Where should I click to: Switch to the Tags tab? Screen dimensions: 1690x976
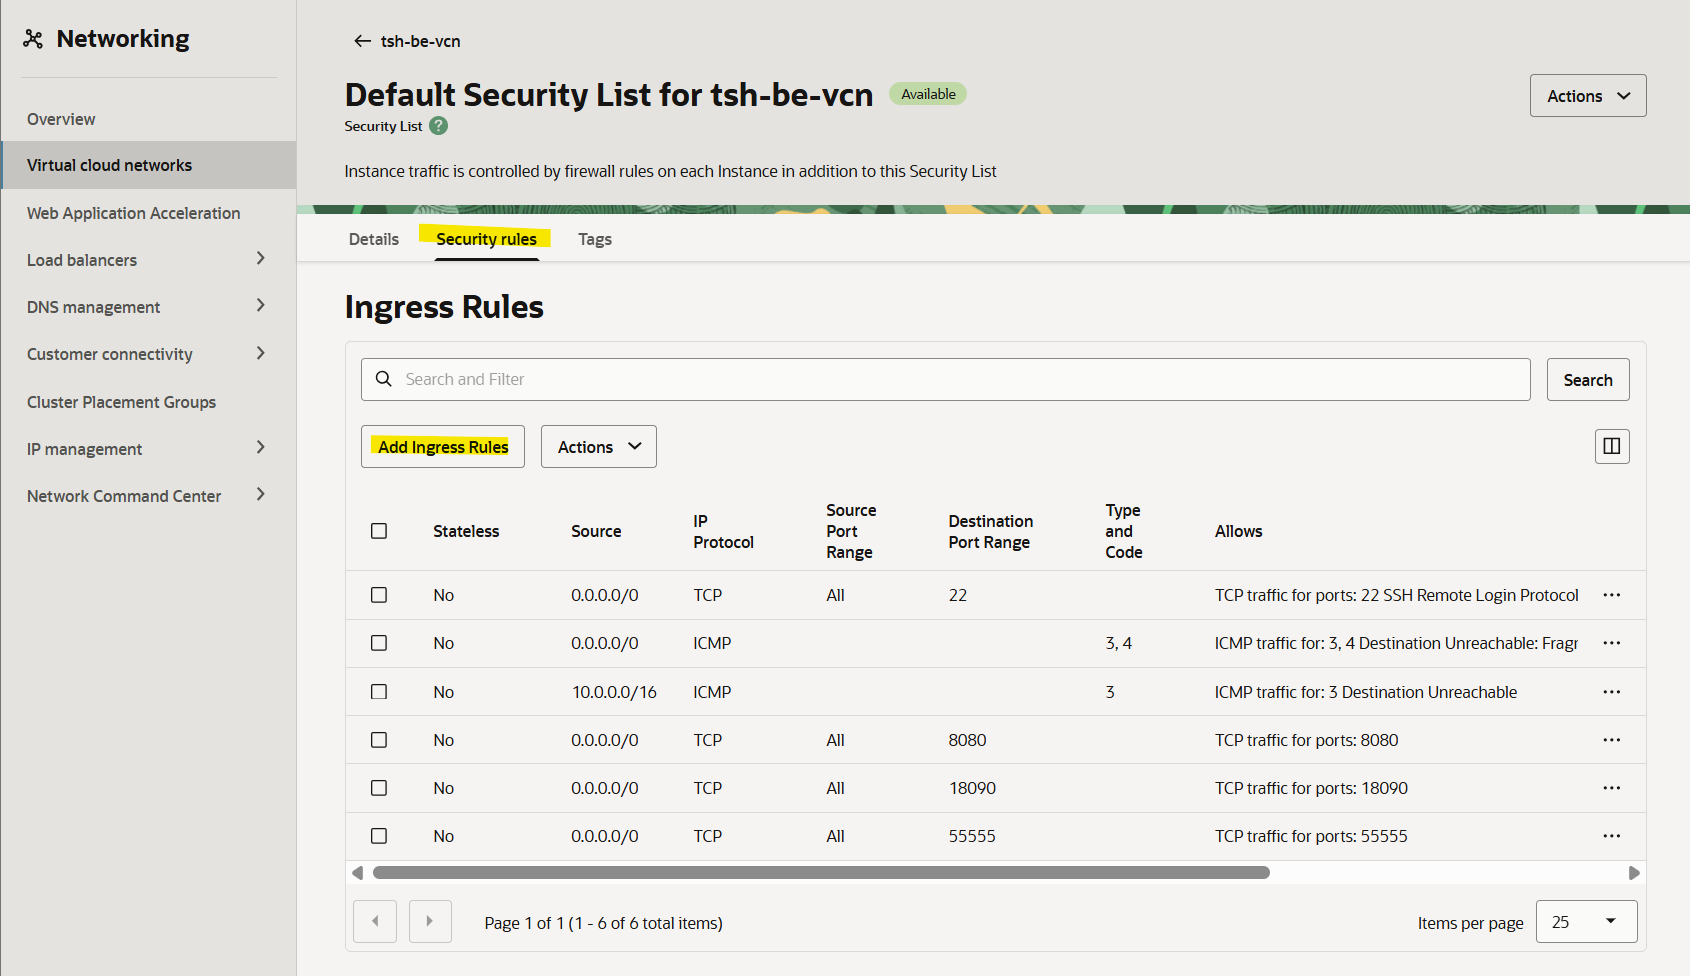(595, 239)
